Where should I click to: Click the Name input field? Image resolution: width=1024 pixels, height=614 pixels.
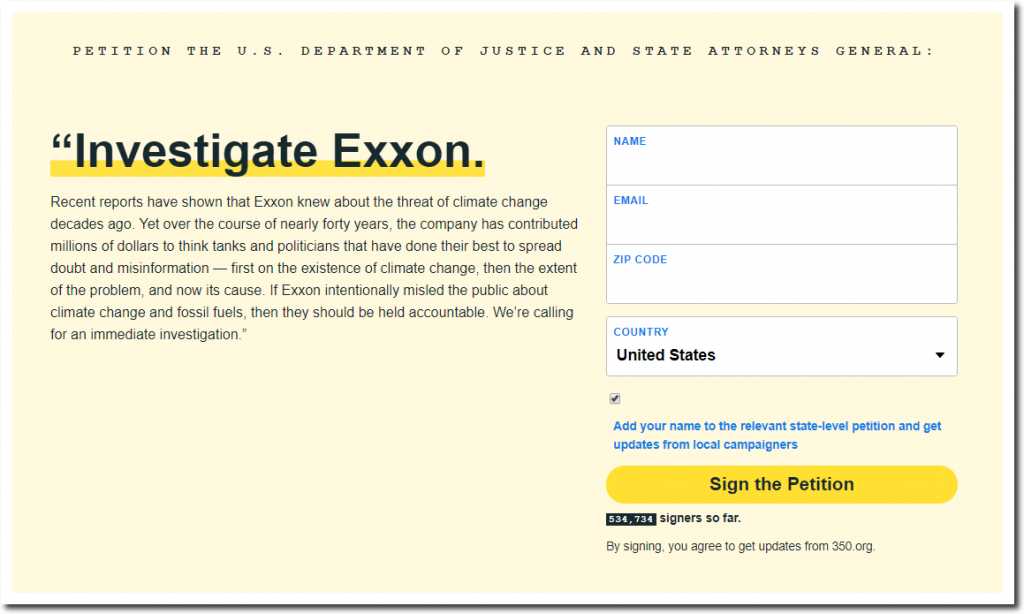pyautogui.click(x=782, y=155)
